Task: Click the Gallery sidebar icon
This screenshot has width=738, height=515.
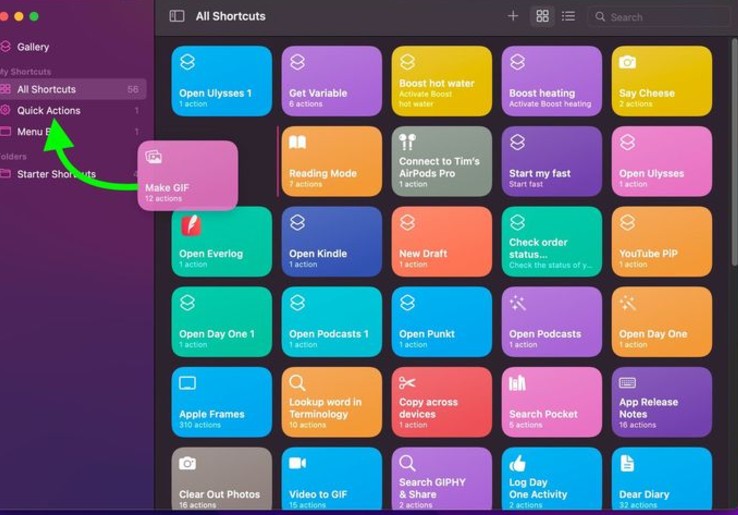Action: coord(5,46)
